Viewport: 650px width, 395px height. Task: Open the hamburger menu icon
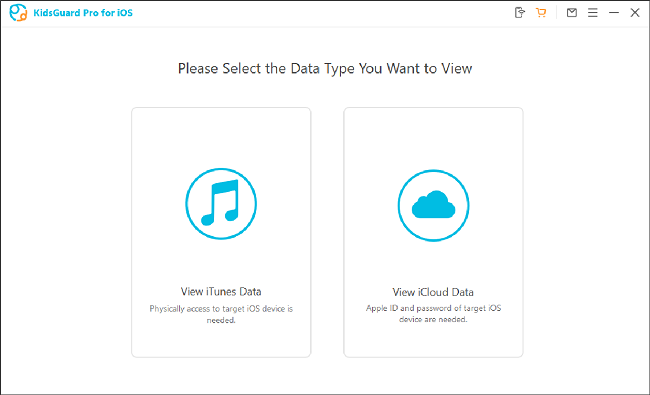(x=592, y=13)
